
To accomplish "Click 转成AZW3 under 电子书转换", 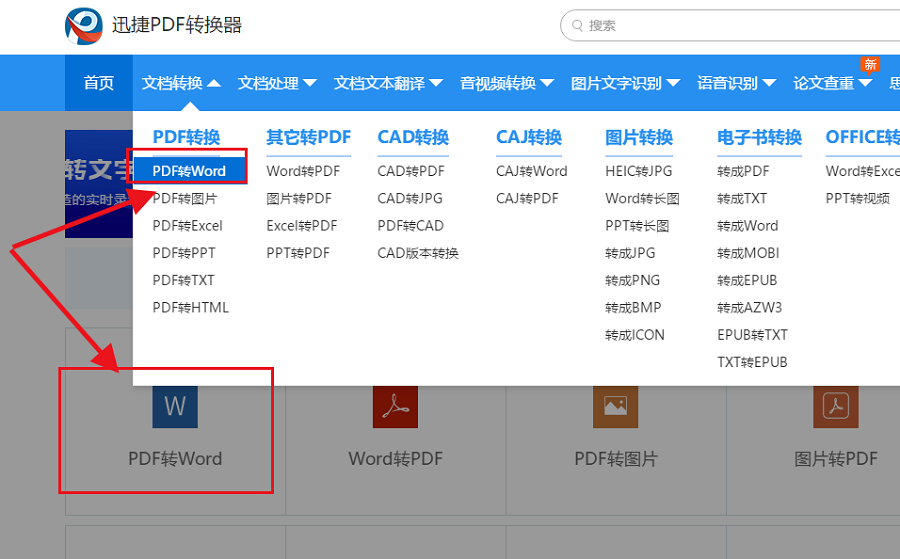I will pos(750,308).
